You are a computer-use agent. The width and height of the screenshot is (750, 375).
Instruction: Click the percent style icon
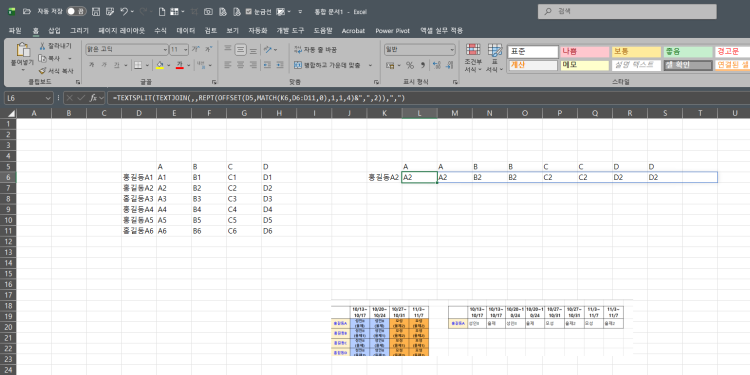[410, 65]
